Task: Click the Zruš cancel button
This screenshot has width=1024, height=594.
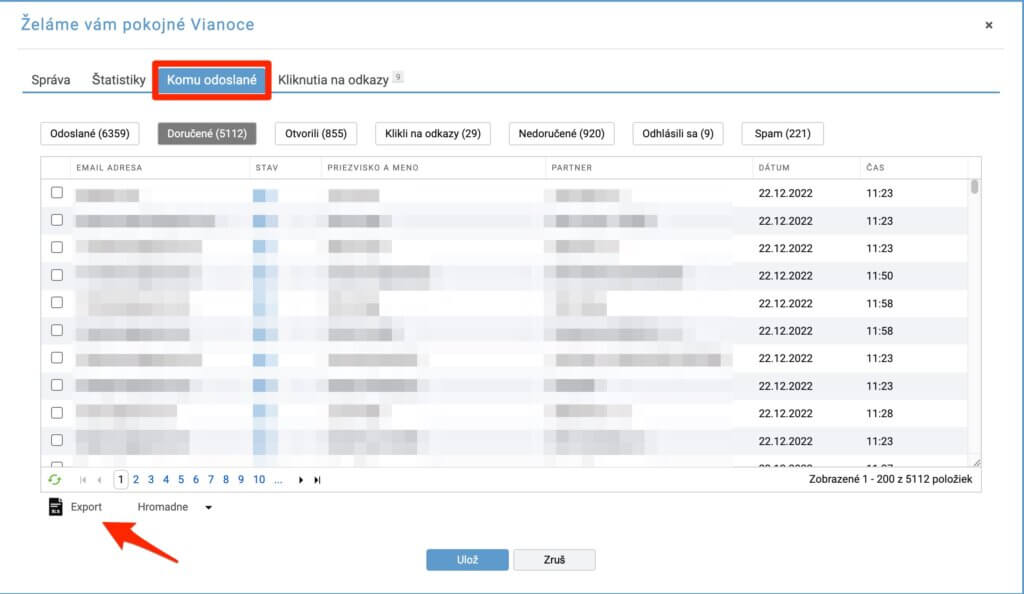Action: pos(554,560)
